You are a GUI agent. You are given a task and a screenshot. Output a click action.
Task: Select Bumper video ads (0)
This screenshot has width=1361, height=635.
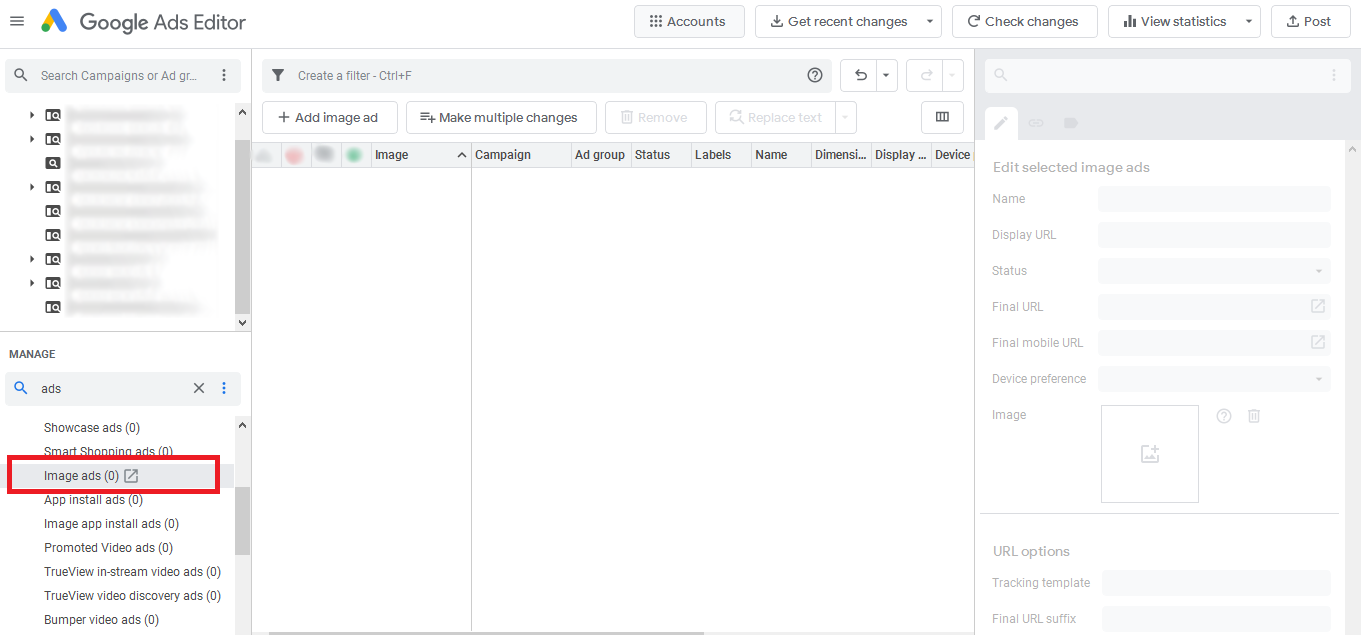[x=101, y=620]
